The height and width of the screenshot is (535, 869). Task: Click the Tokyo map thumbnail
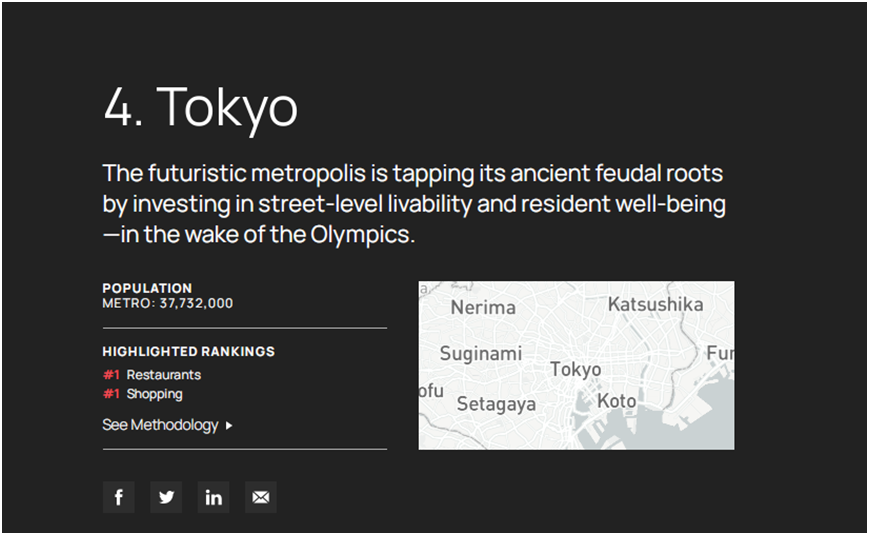pyautogui.click(x=576, y=365)
